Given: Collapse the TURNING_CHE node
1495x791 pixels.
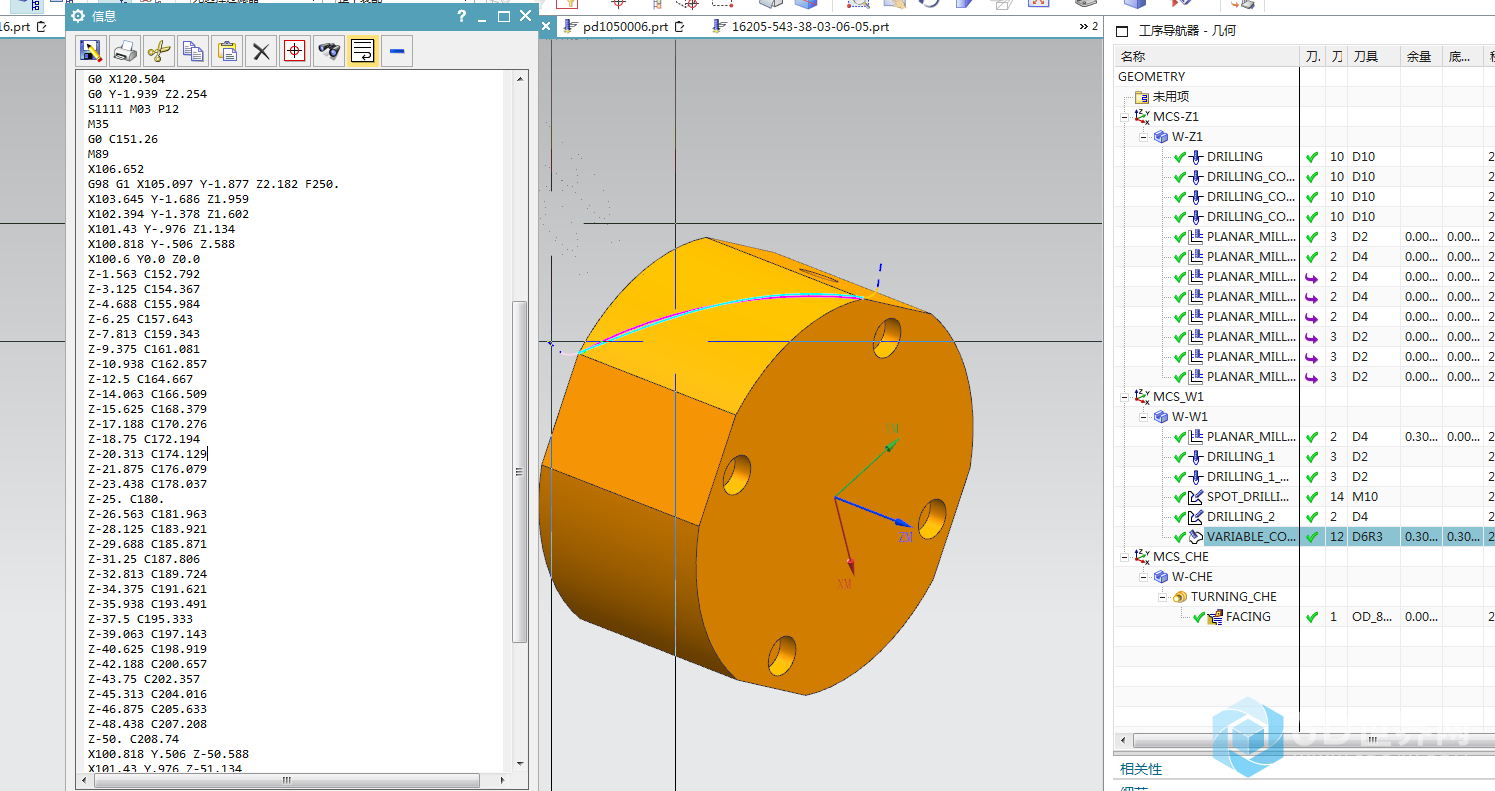Looking at the screenshot, I should [1164, 597].
